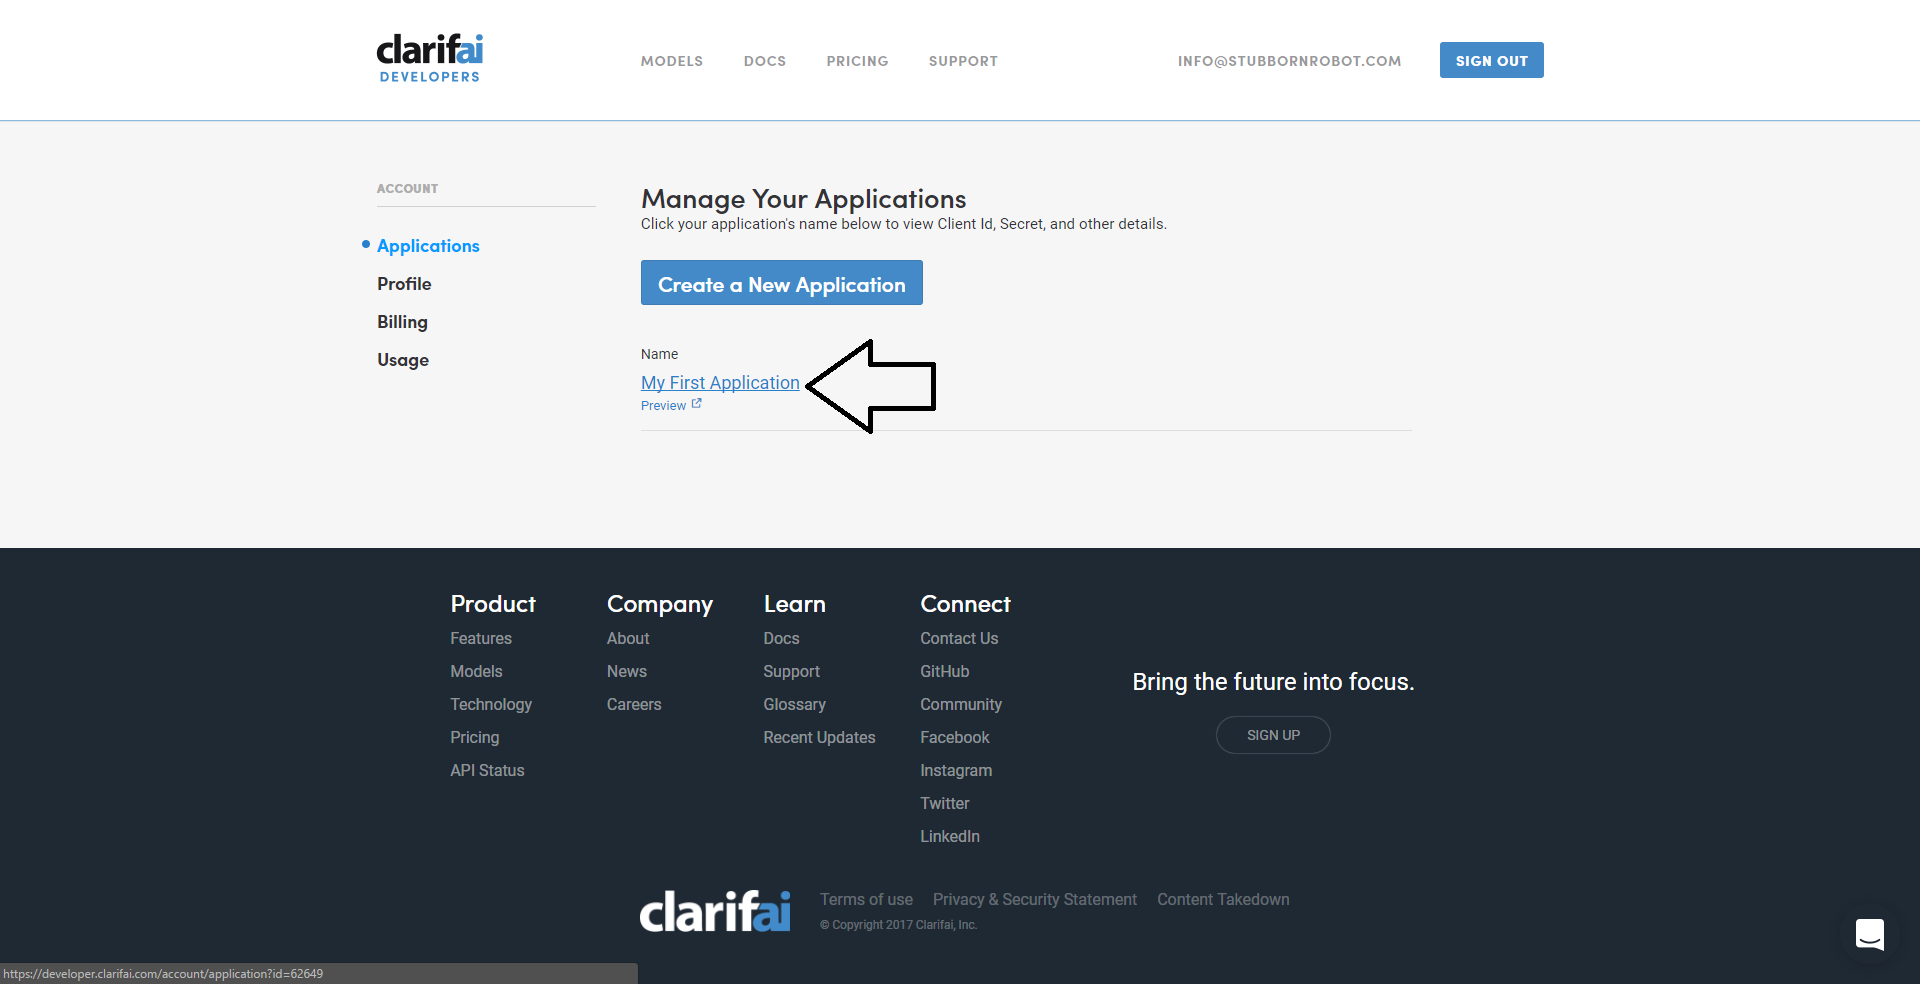
Task: Click the Product footer column heading
Action: [x=493, y=604]
